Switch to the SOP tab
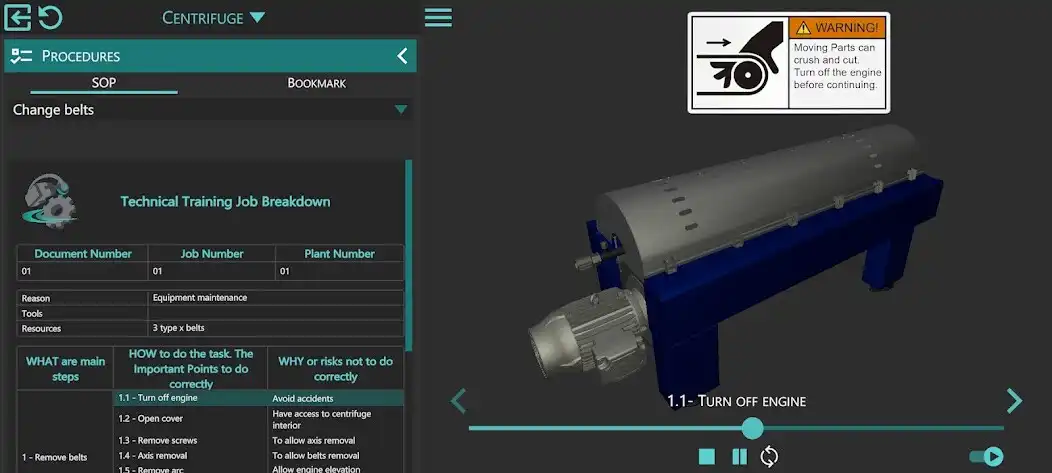The width and height of the screenshot is (1052, 473). pyautogui.click(x=104, y=83)
